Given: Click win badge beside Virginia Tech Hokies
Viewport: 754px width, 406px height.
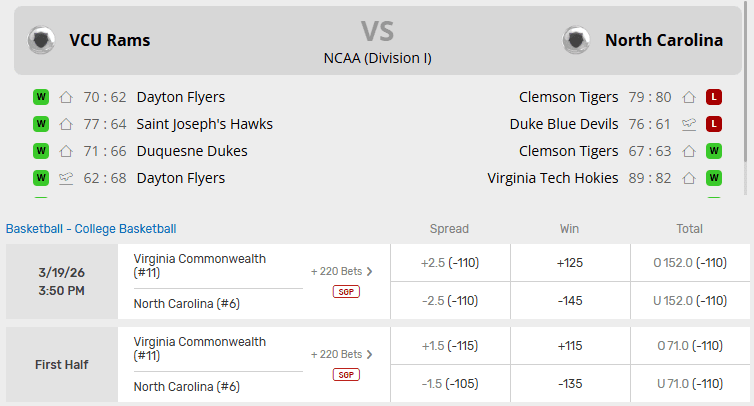Looking at the screenshot, I should pyautogui.click(x=714, y=178).
